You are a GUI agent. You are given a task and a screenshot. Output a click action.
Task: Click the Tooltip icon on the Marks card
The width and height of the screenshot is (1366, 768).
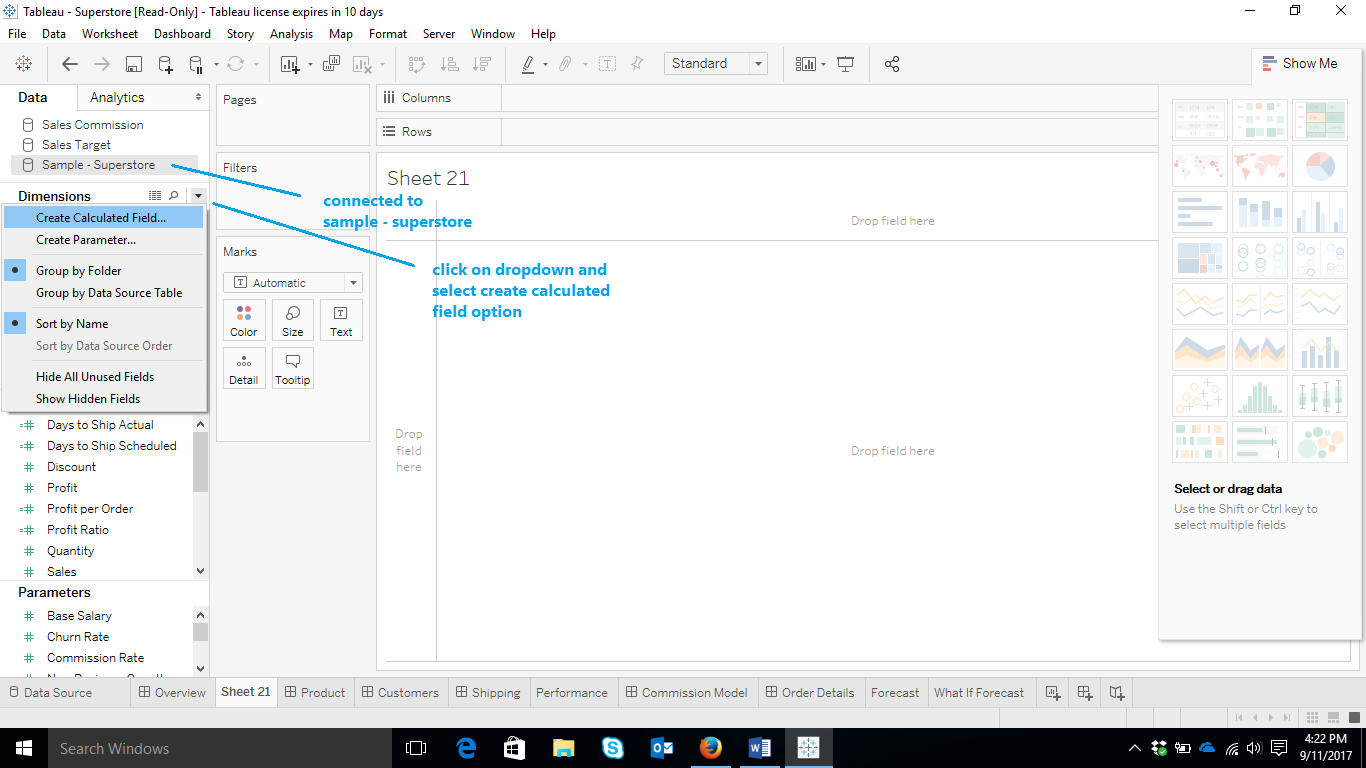coord(292,368)
